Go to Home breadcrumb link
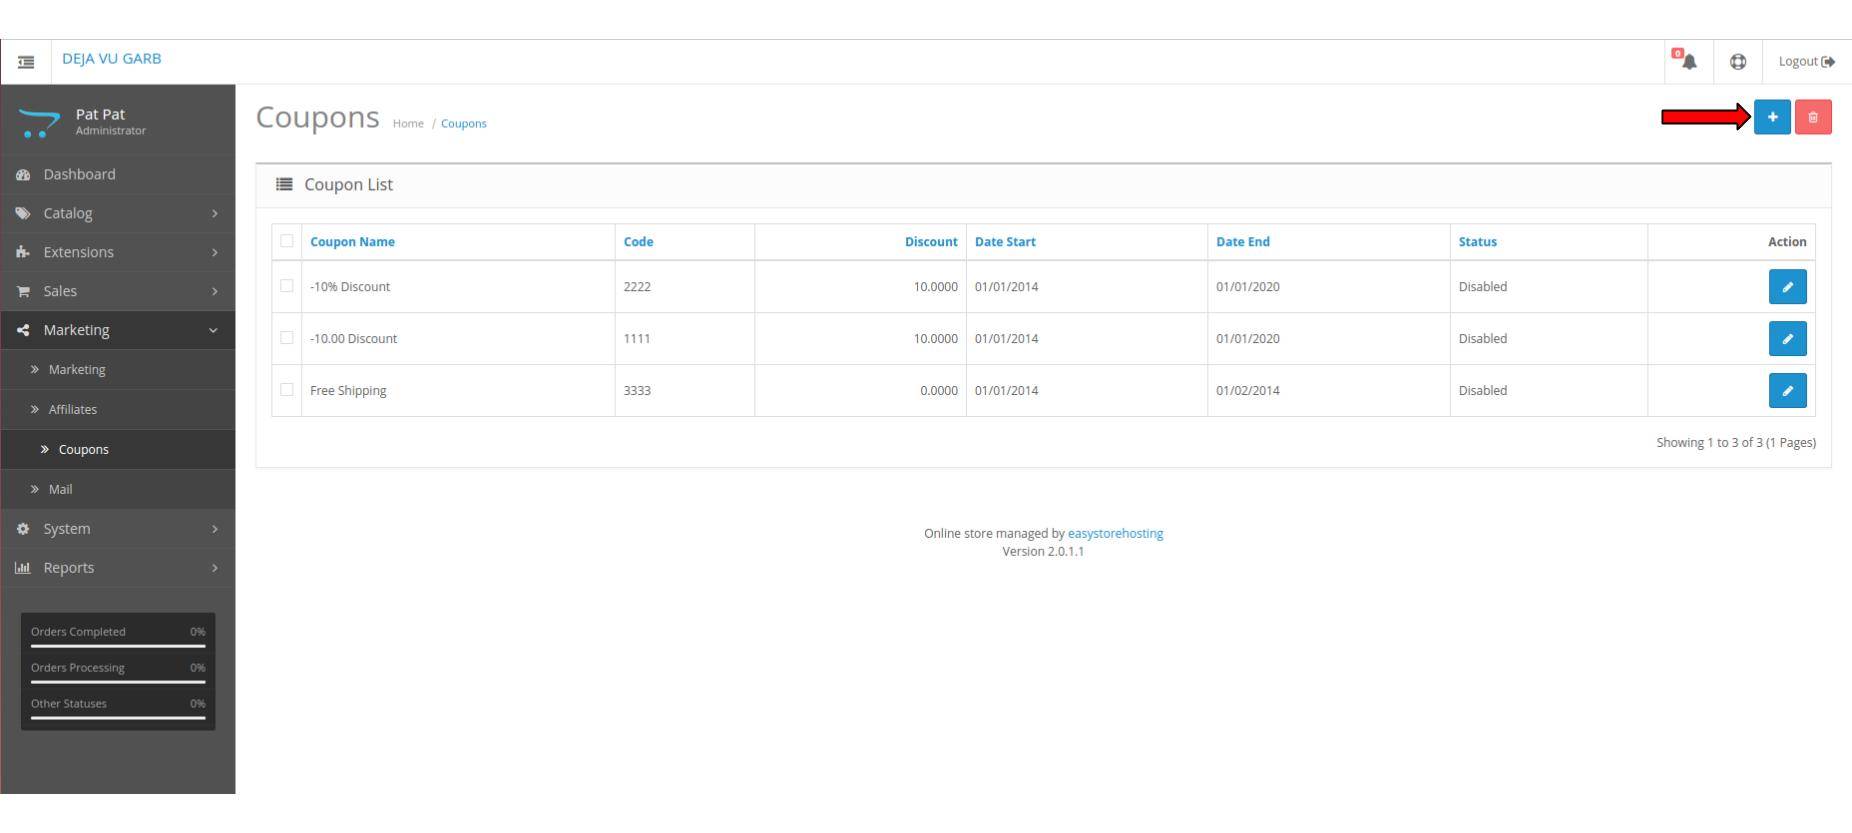Viewport: 1852px width, 833px height. click(408, 124)
